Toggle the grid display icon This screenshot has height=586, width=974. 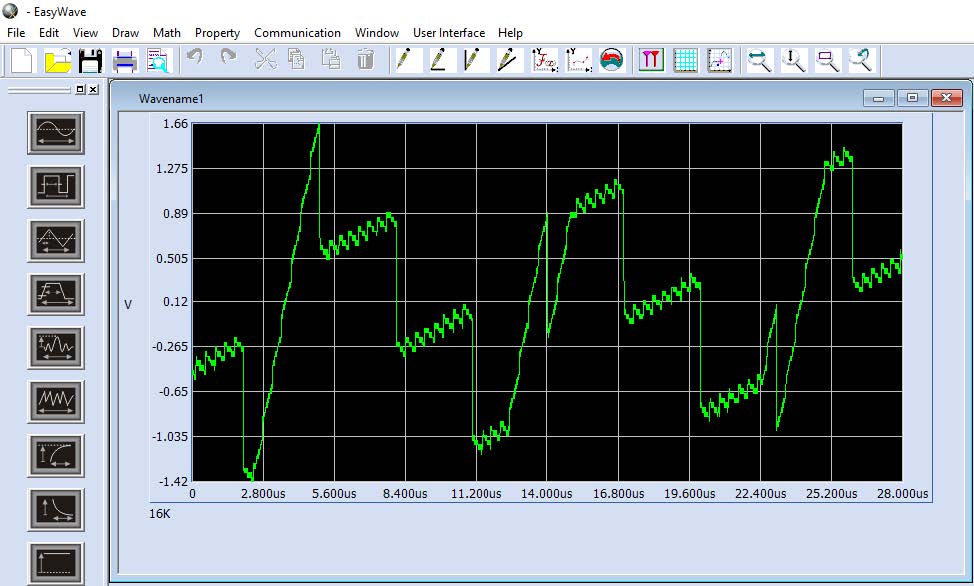685,60
